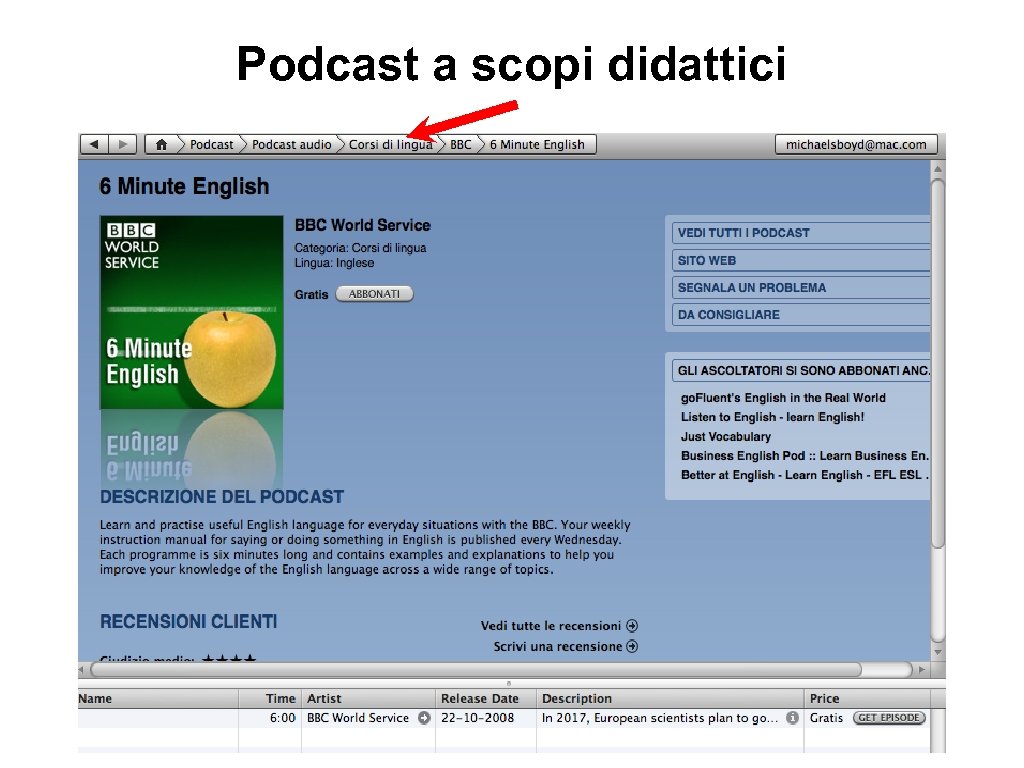Click the GET EPISODE button
The image size is (1024, 768).
point(888,718)
